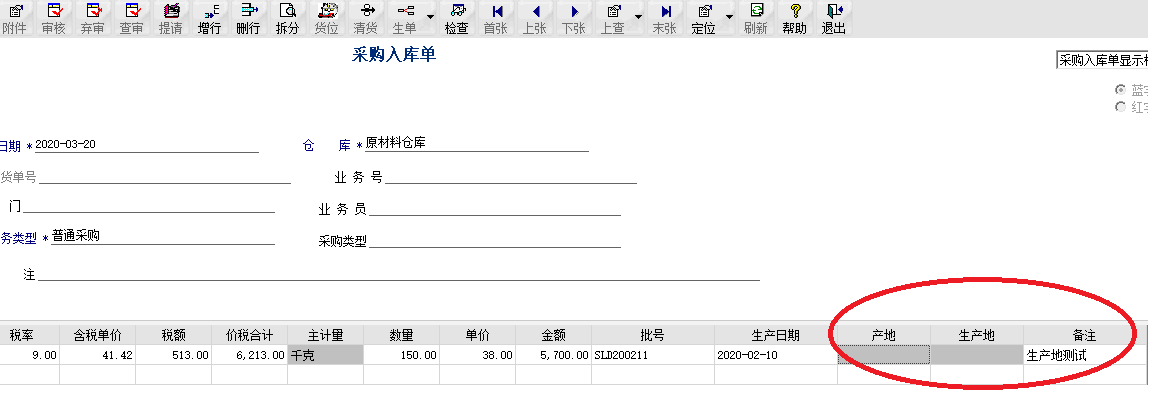Click the 退出 exit icon

(x=834, y=18)
